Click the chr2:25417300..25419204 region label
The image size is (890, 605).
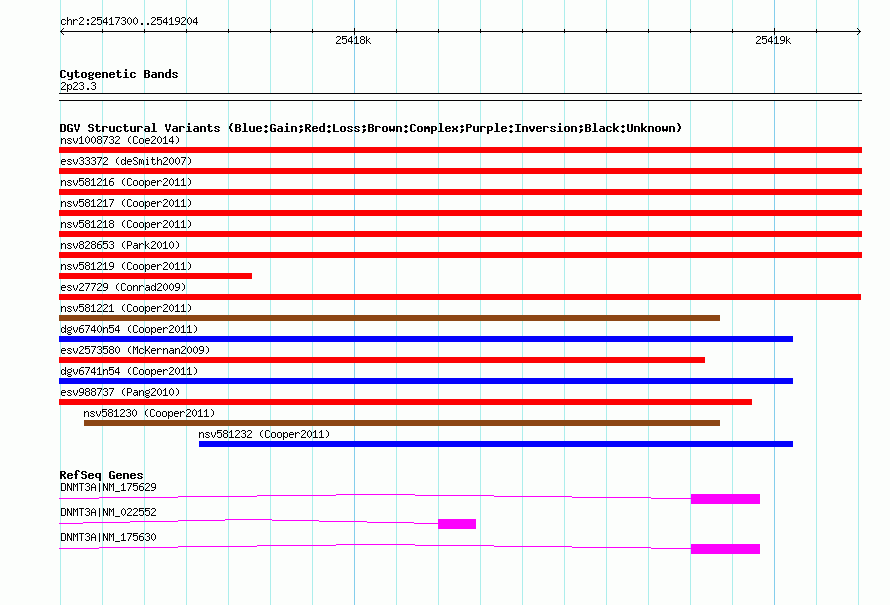click(x=129, y=21)
